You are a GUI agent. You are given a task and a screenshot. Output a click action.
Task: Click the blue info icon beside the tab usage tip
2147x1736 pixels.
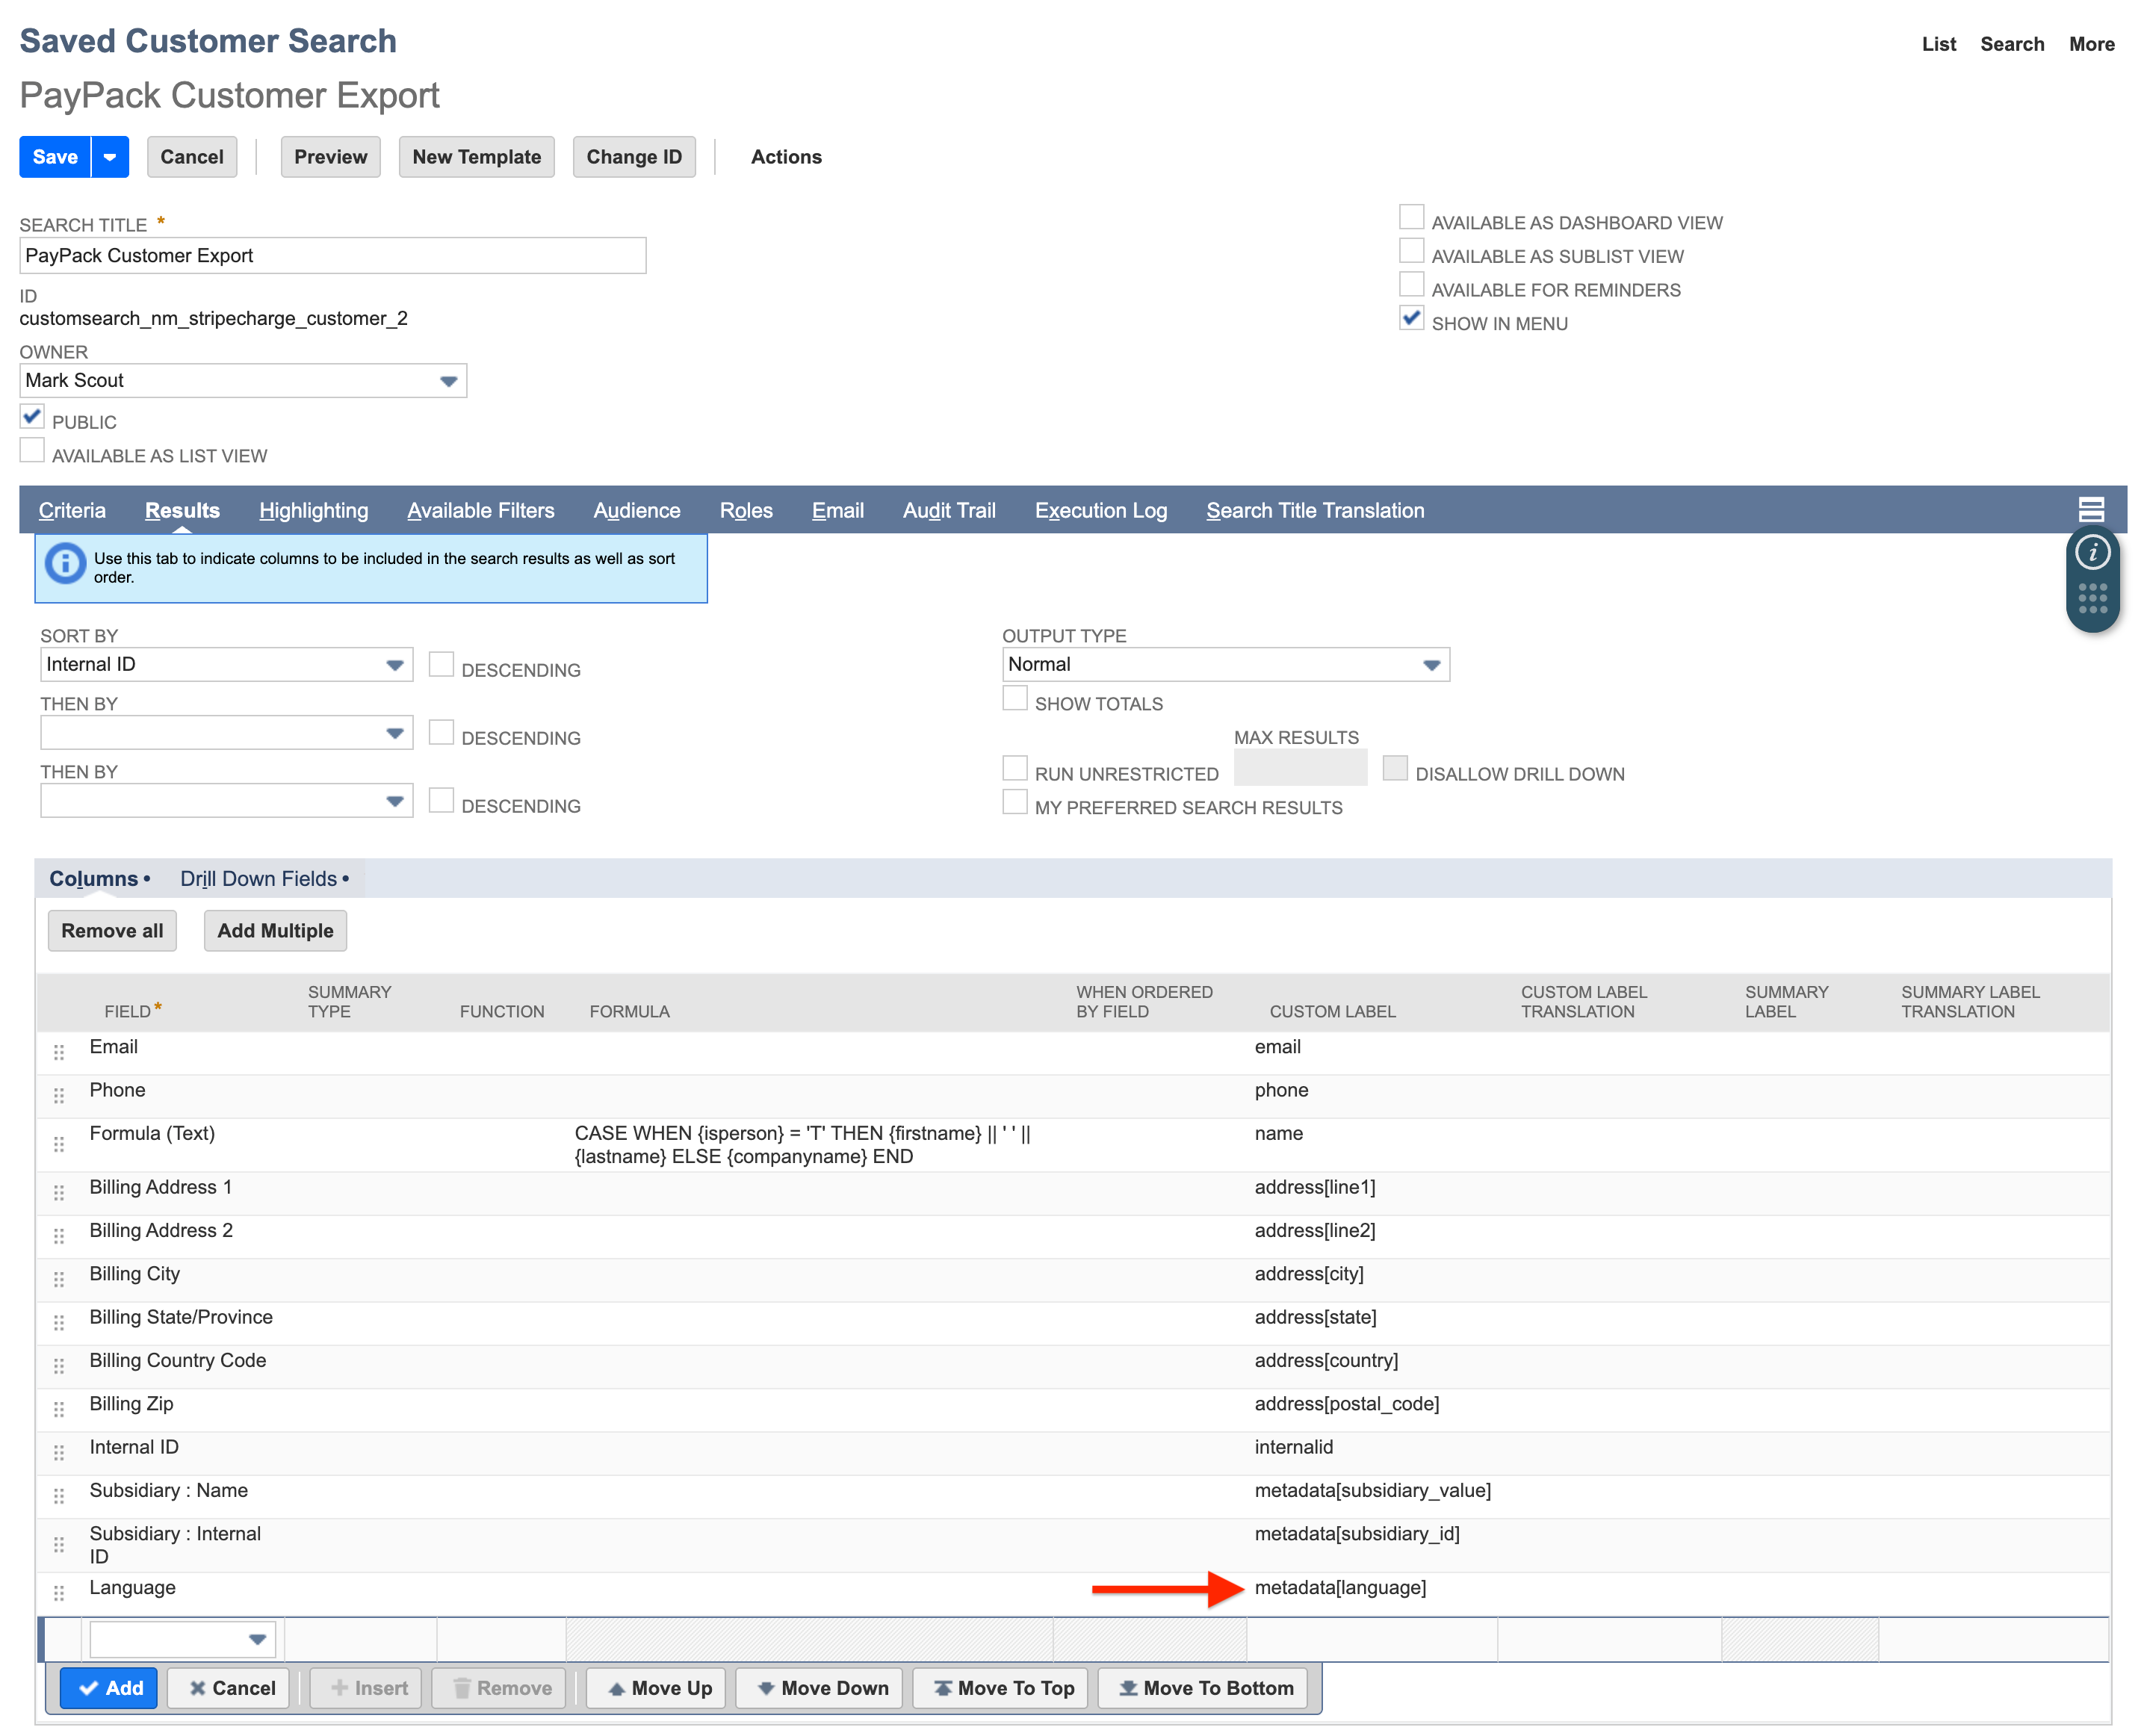65,563
